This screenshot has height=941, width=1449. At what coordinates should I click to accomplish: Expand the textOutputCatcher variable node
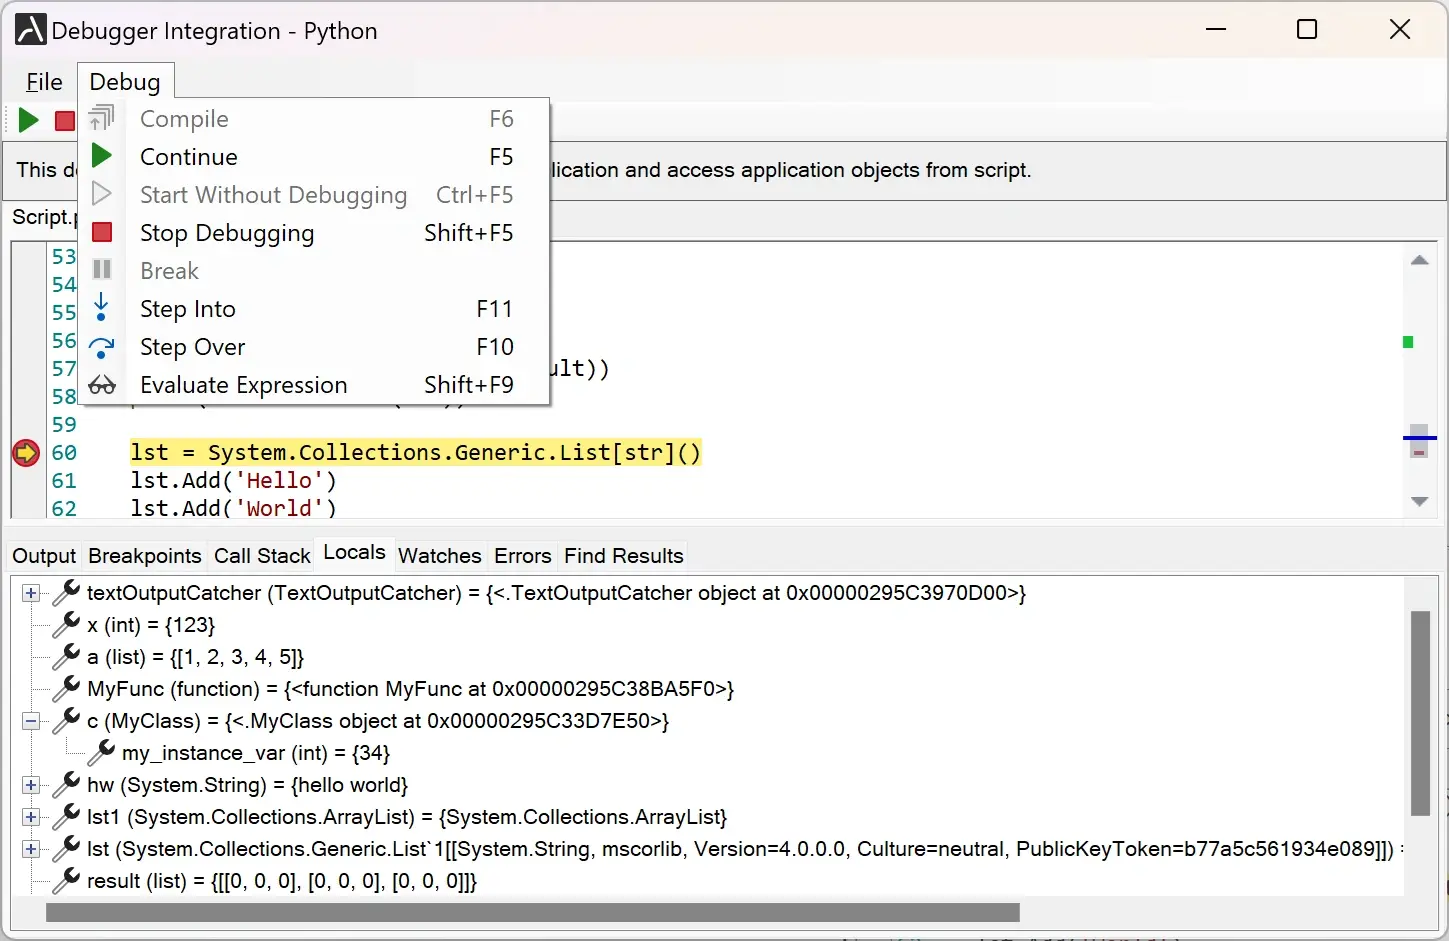(30, 593)
